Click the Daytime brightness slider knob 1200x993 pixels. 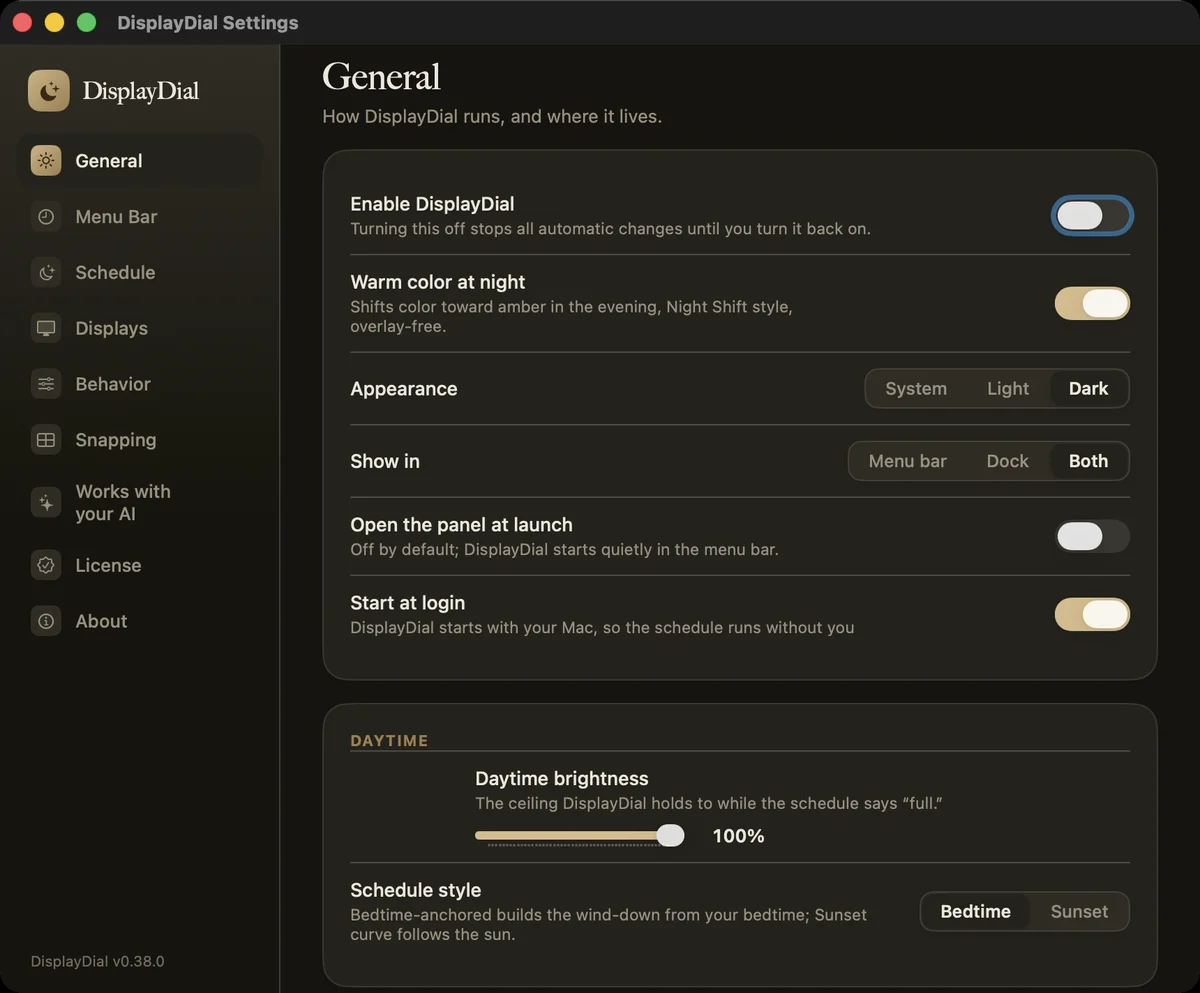[671, 835]
